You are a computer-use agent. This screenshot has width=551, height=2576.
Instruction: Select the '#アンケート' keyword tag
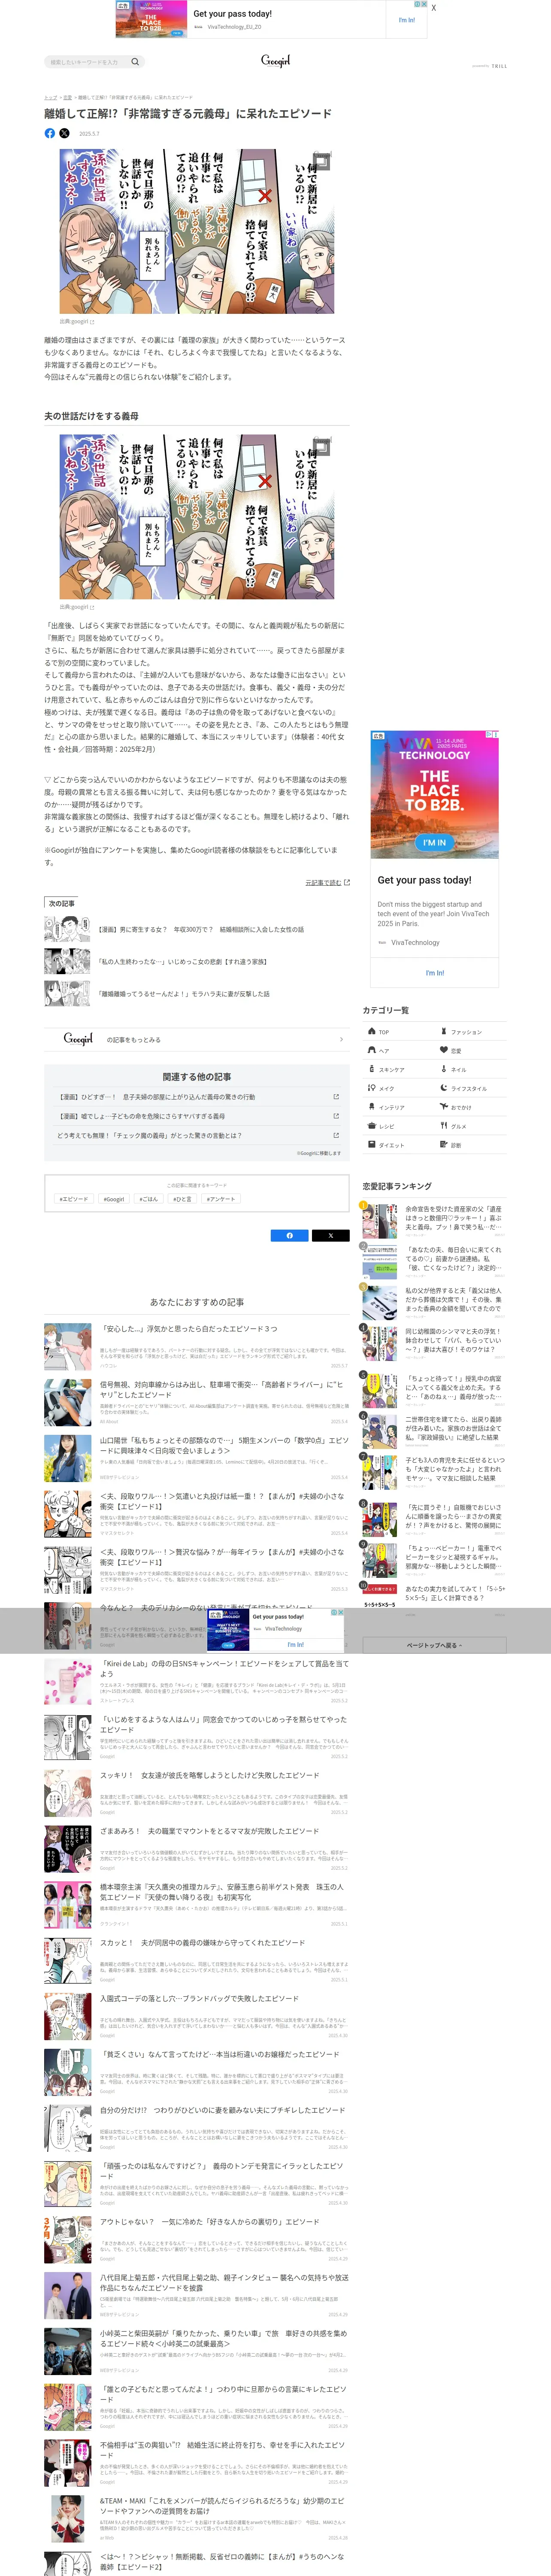point(221,1199)
